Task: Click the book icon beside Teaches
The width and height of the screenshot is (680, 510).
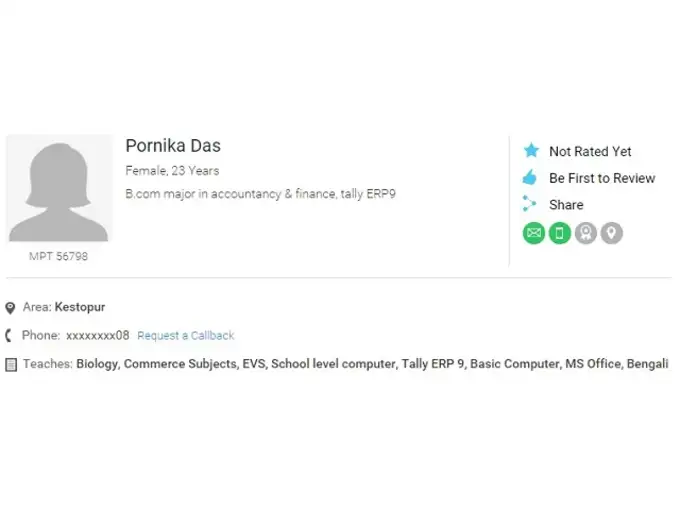Action: (10, 364)
